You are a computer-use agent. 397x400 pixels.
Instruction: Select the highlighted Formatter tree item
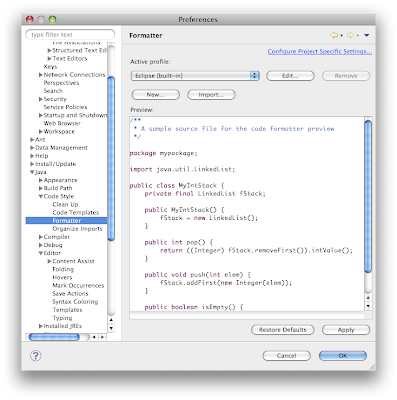[66, 221]
